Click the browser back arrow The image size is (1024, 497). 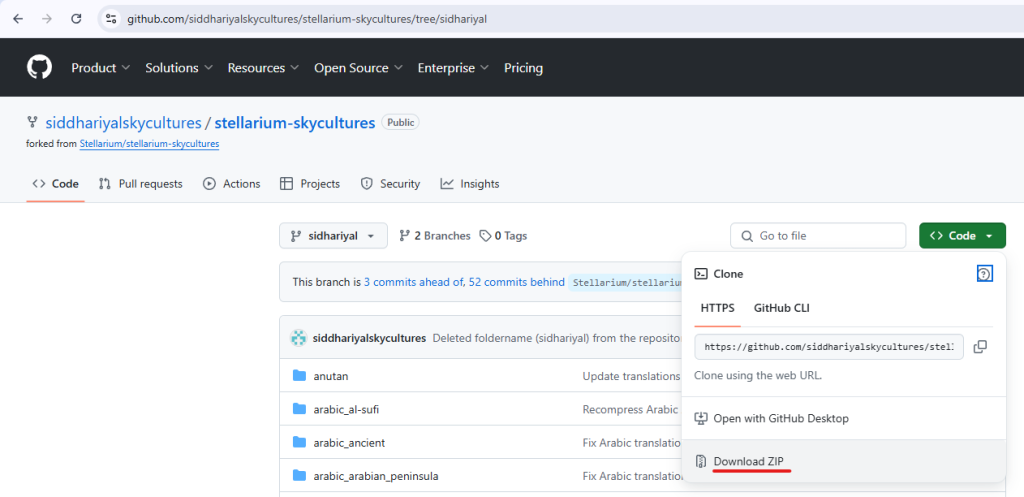click(17, 18)
